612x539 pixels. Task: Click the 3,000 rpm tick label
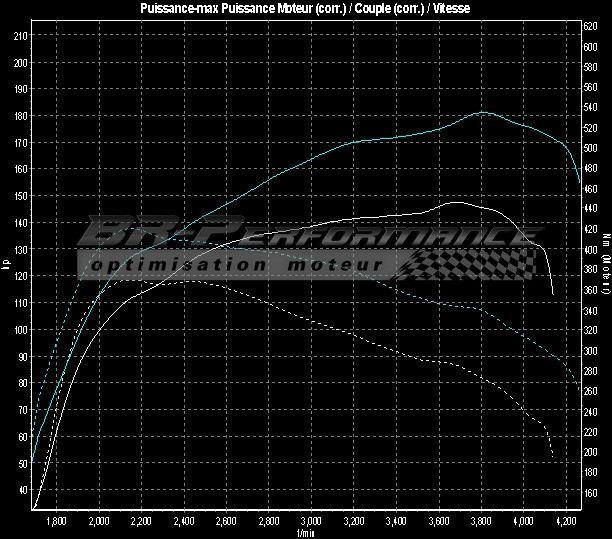click(312, 520)
